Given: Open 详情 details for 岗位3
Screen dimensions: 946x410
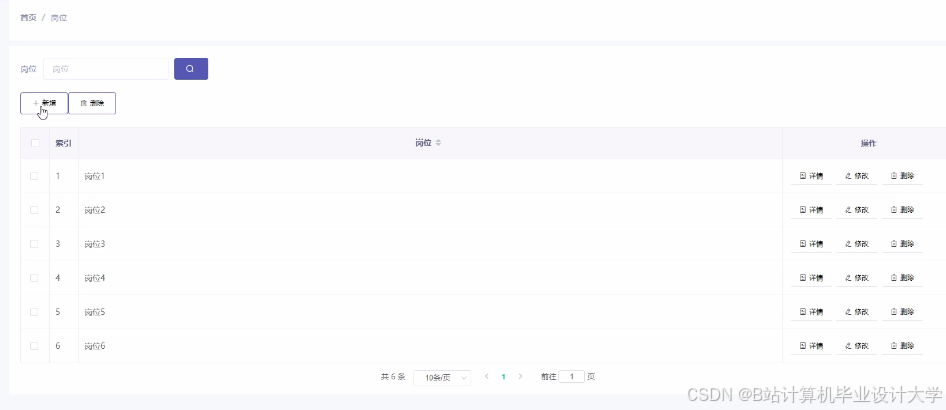Looking at the screenshot, I should [x=811, y=244].
